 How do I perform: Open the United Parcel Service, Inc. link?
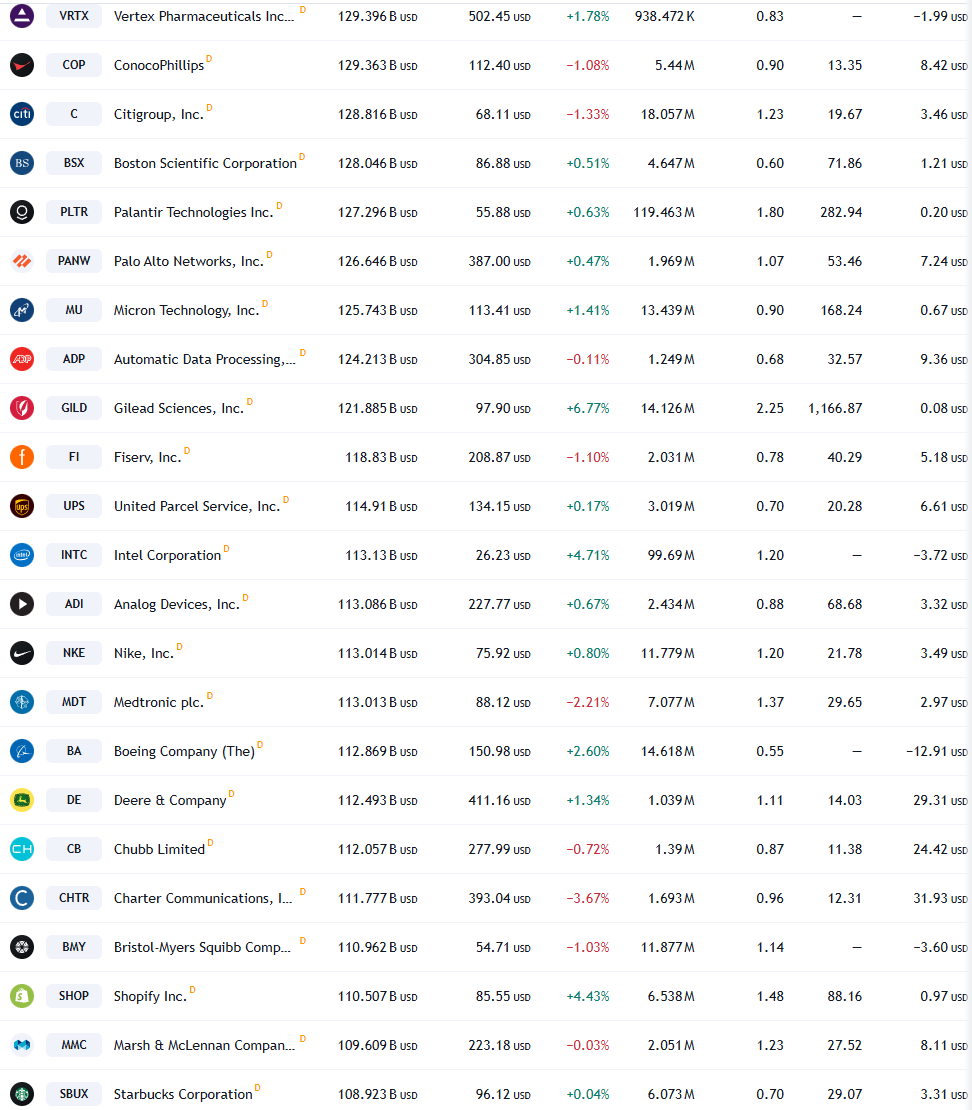click(x=197, y=506)
